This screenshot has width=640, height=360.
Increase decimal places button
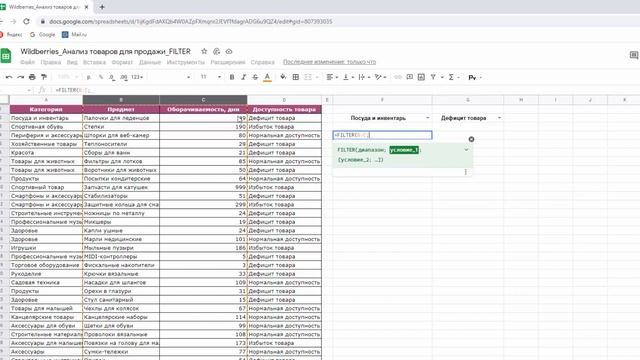click(124, 77)
